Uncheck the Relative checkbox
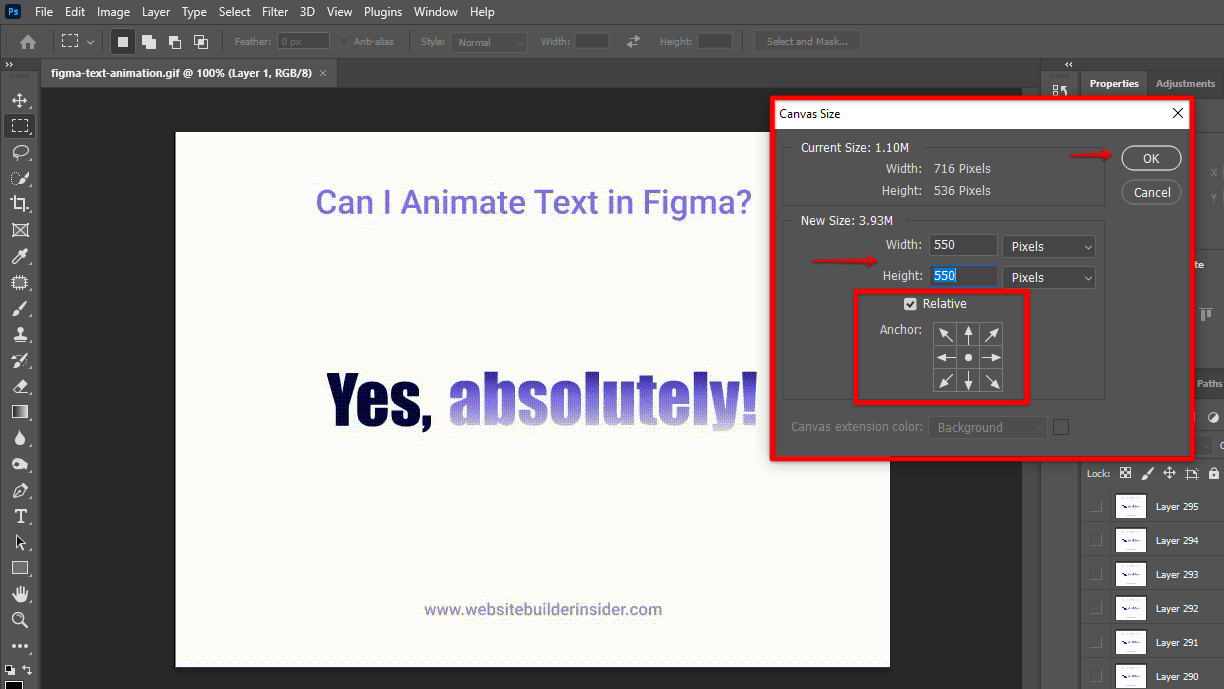 pyautogui.click(x=910, y=303)
